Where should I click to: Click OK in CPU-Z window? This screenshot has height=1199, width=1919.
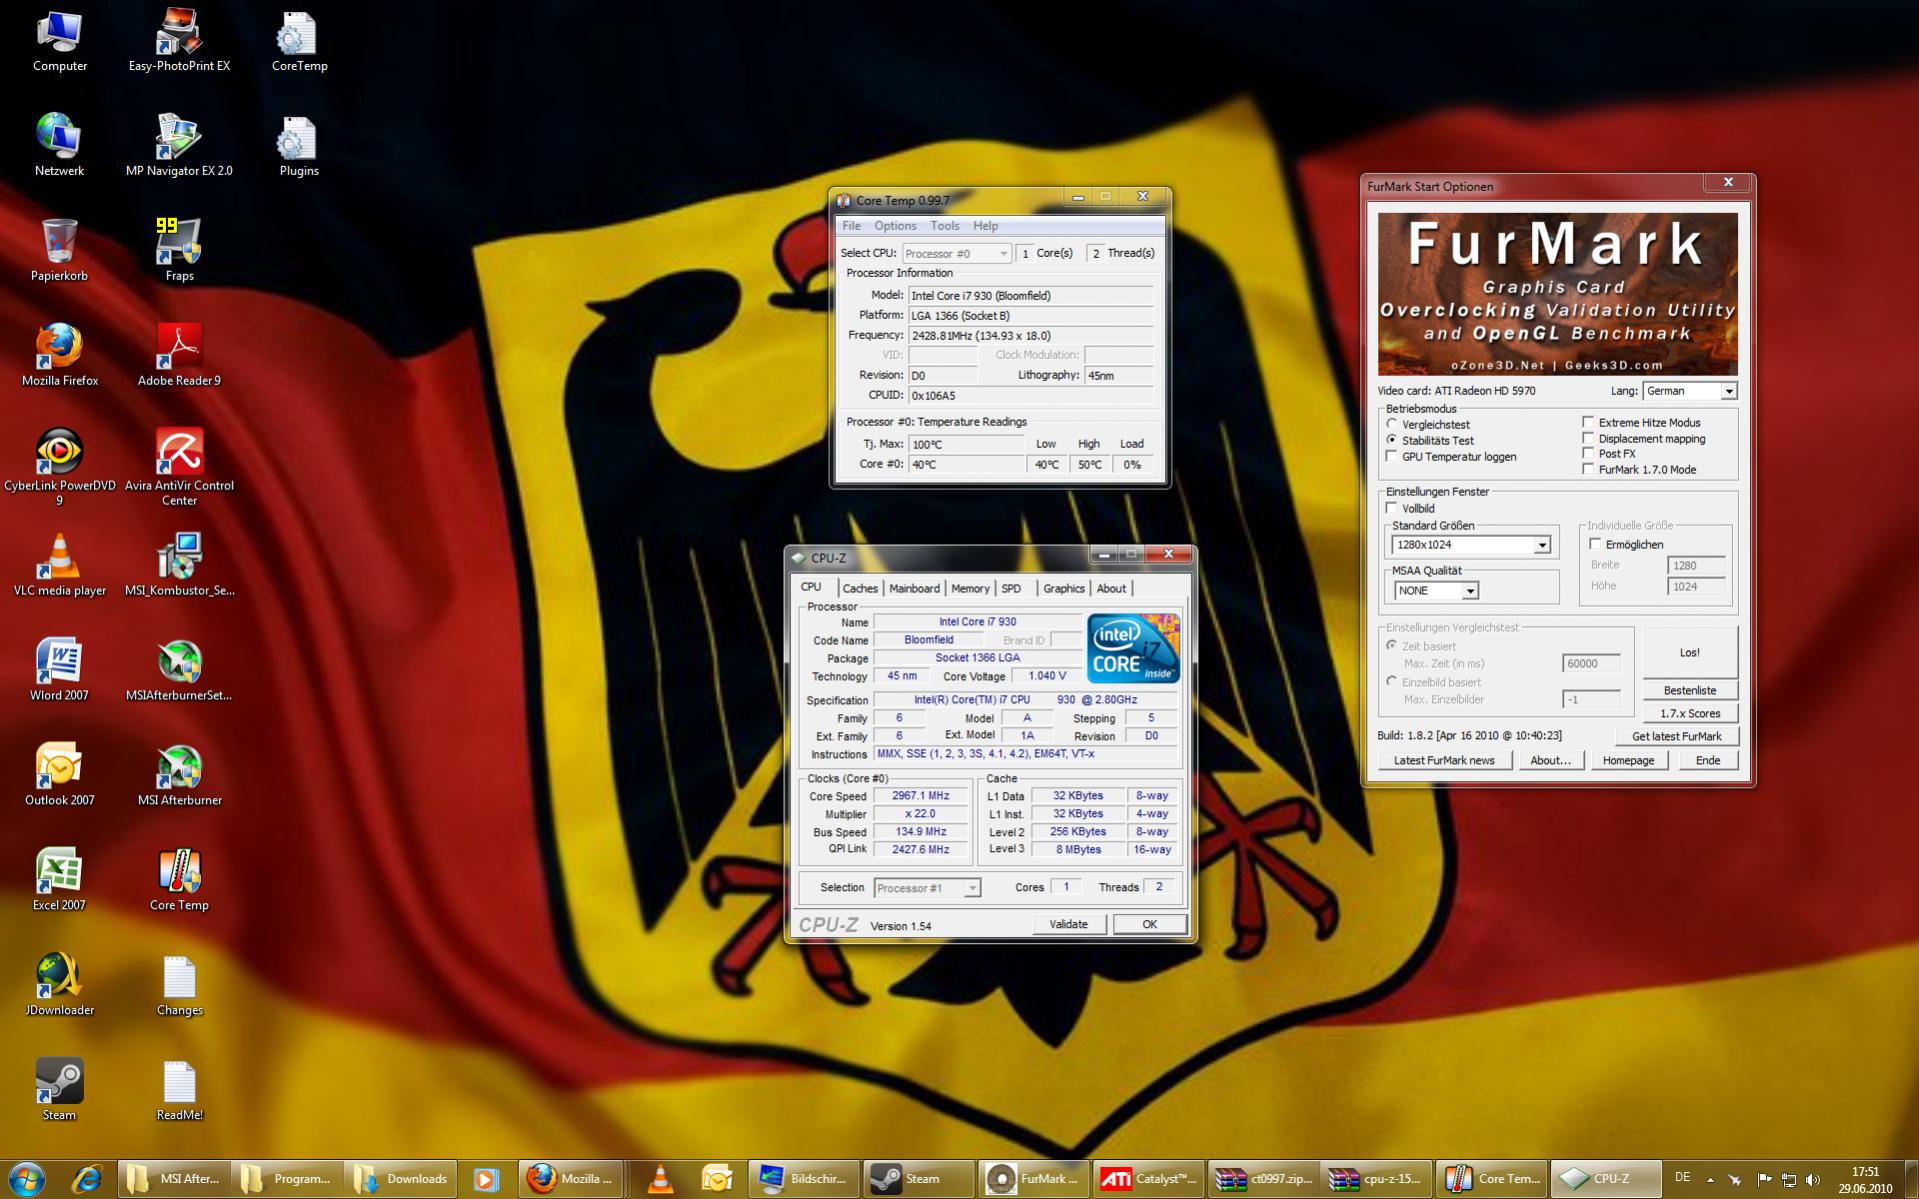point(1149,925)
